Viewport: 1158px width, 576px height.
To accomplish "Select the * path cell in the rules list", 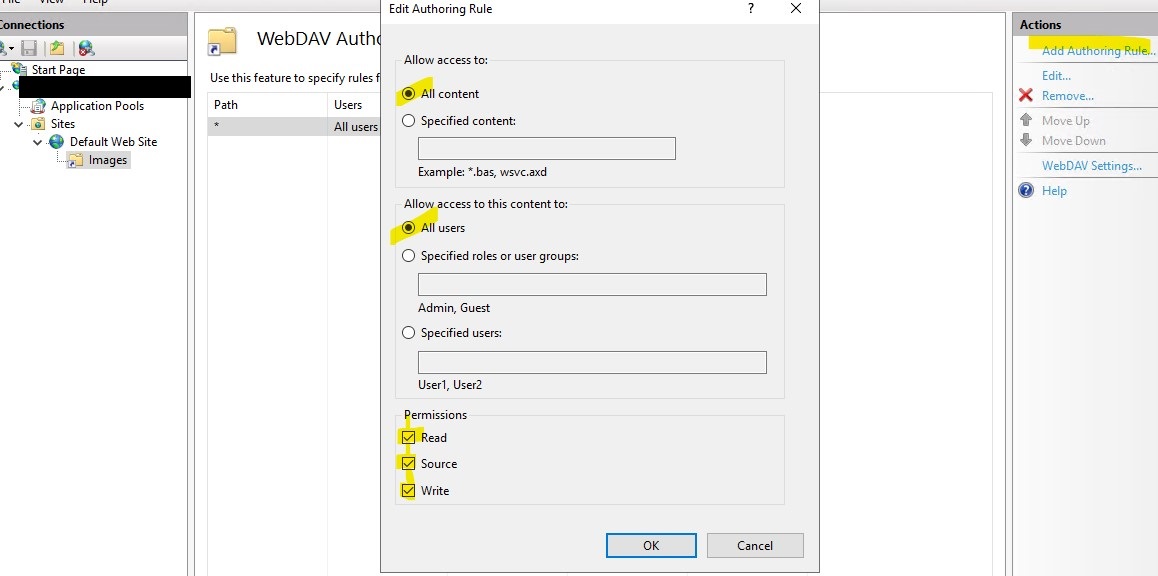I will pos(267,126).
